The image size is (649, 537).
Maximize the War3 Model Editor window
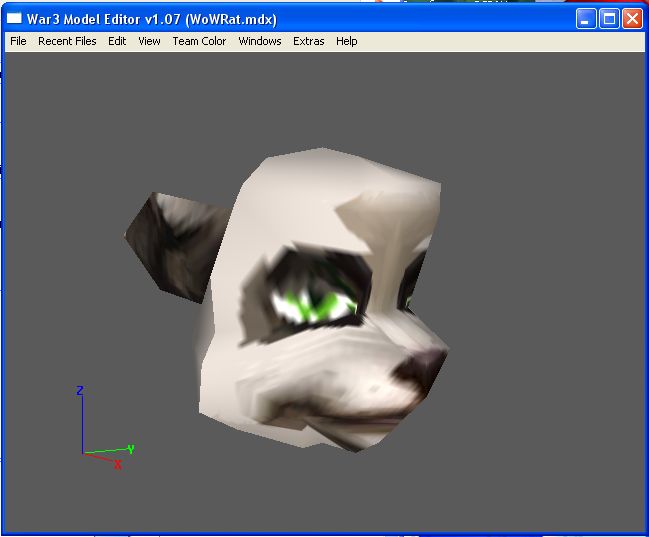coord(609,19)
